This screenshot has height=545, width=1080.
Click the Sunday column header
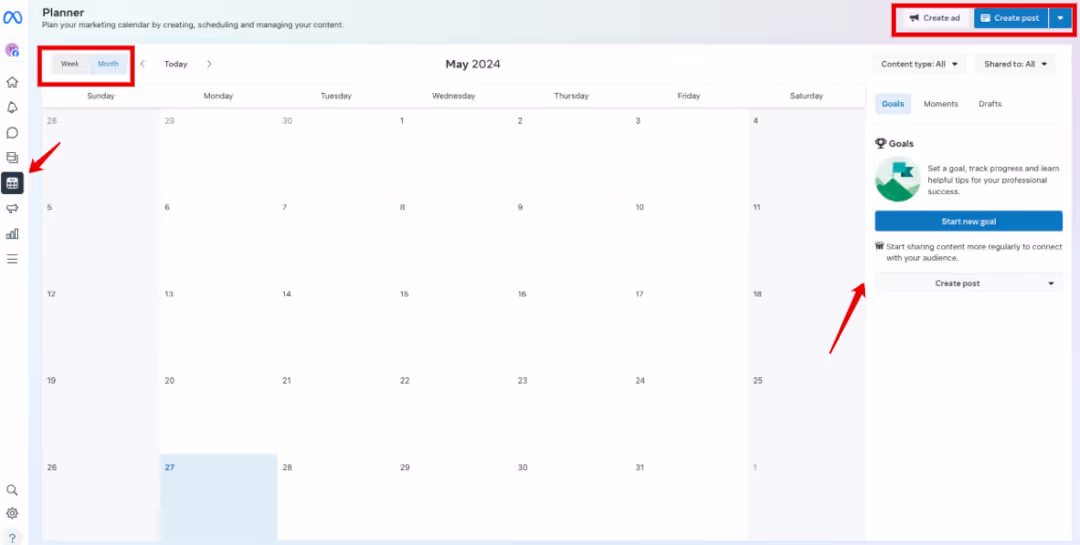click(101, 96)
